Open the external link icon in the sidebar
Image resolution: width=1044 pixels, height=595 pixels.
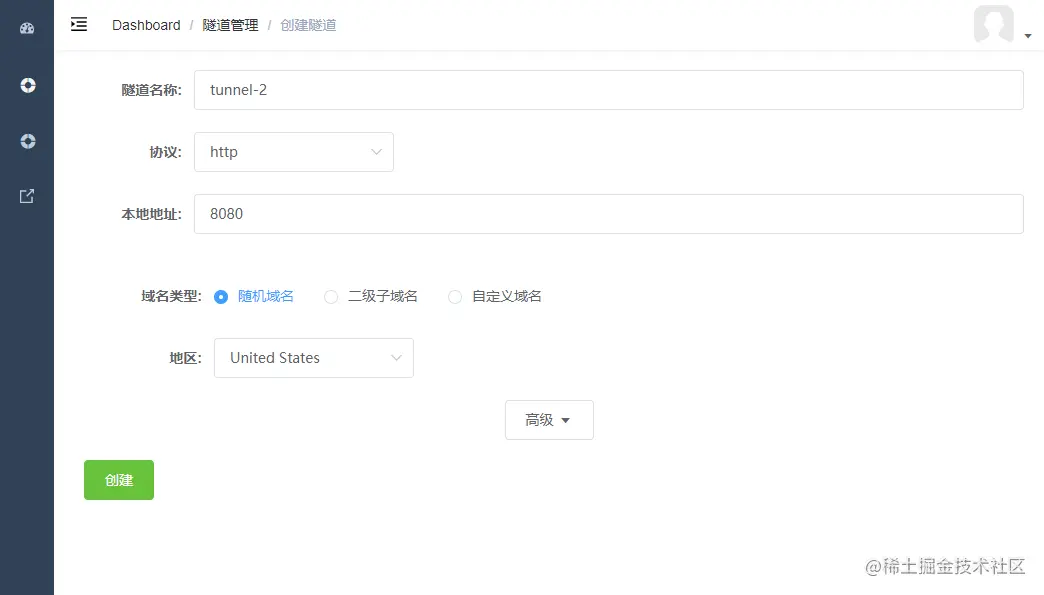coord(27,196)
